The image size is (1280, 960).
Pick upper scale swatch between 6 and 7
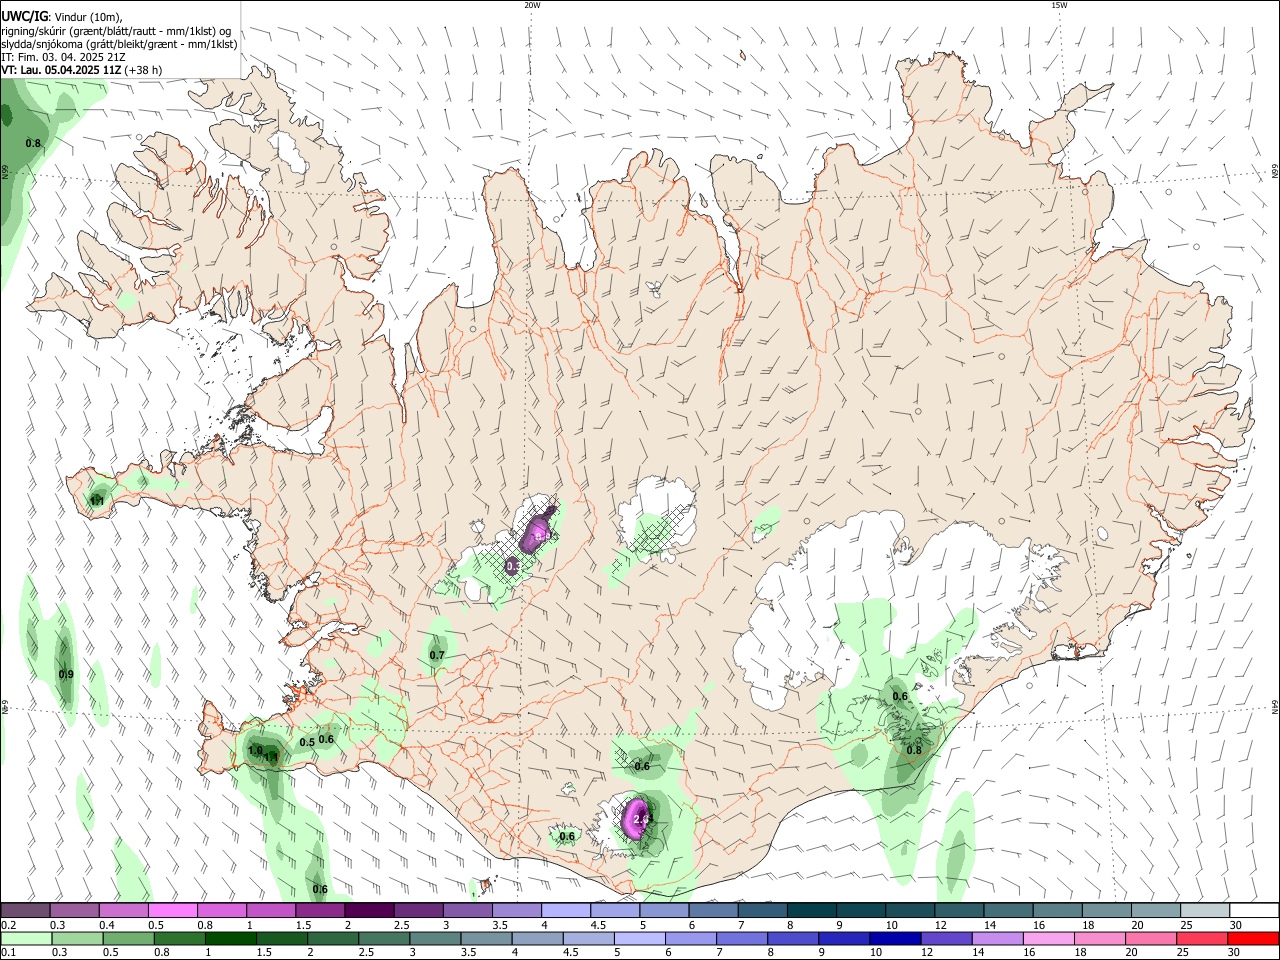[x=713, y=910]
